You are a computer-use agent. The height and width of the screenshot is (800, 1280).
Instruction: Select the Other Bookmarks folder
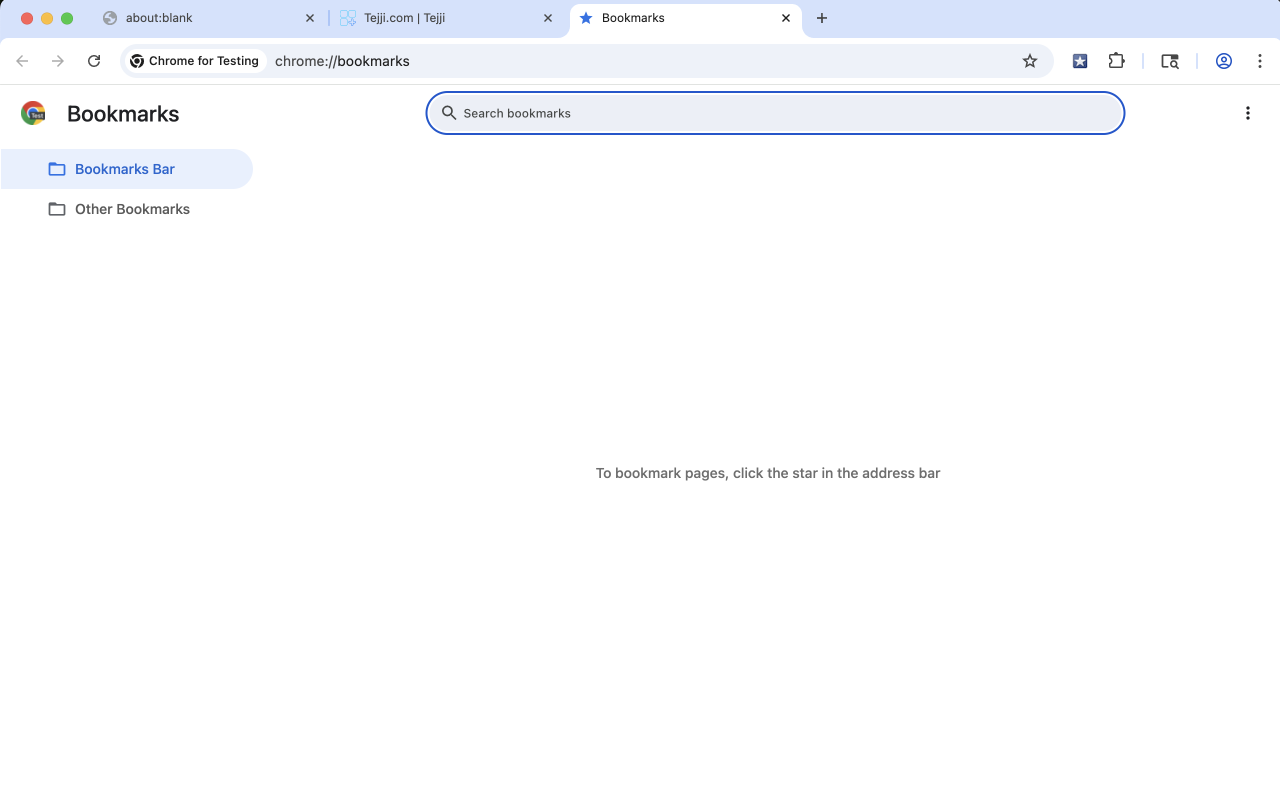[x=131, y=209]
